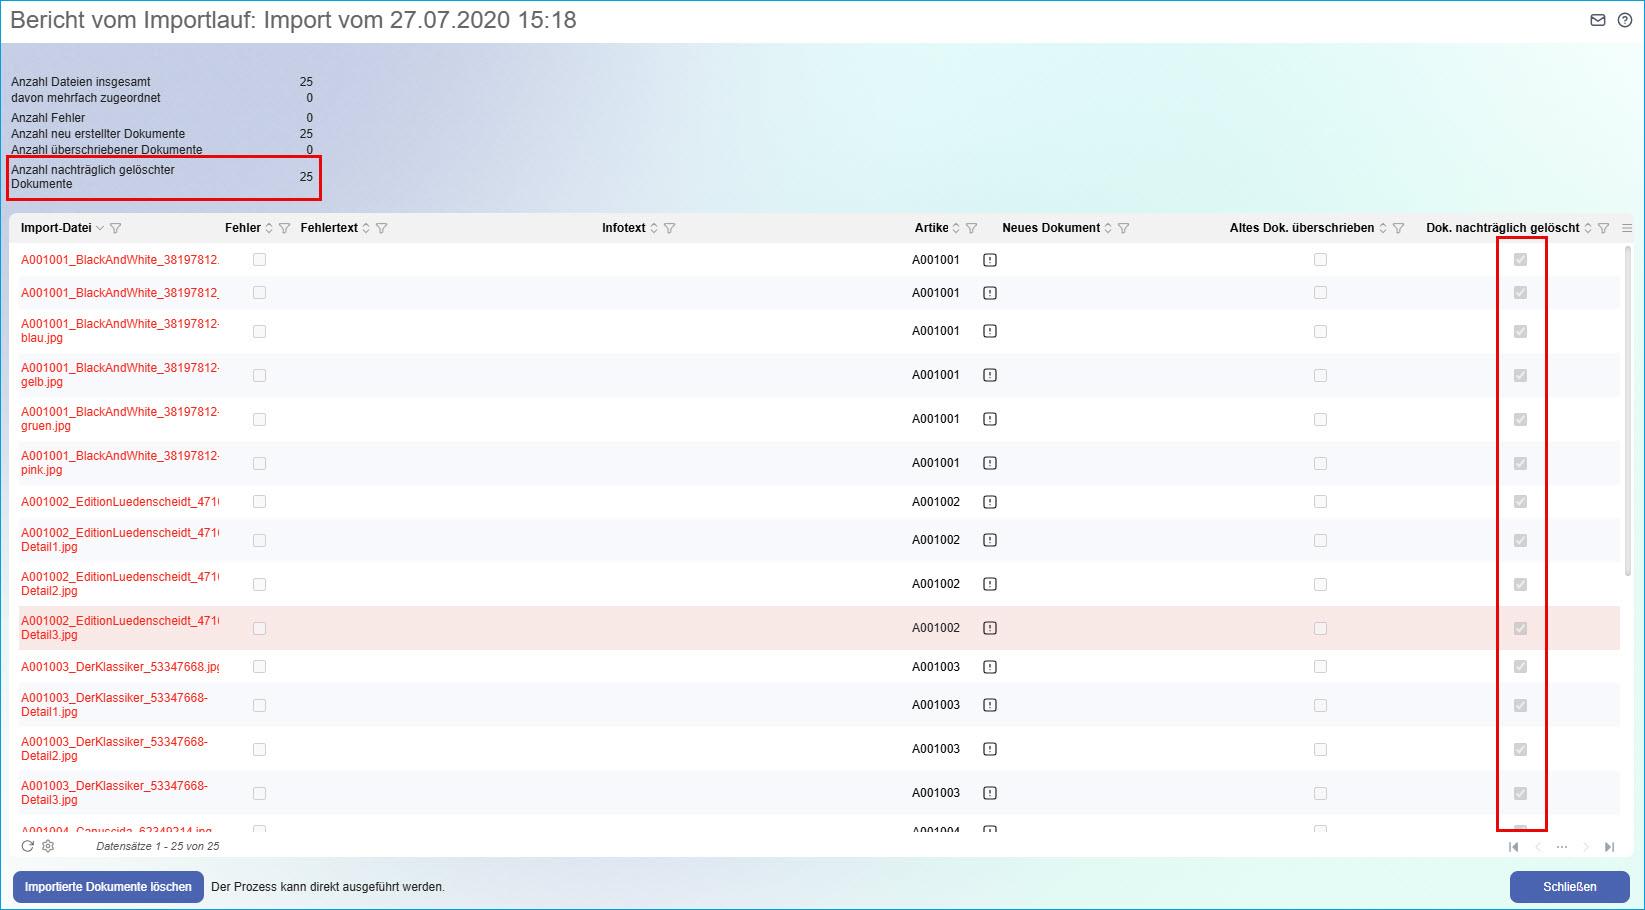The height and width of the screenshot is (910, 1645).
Task: Open document info icon for A001003 Detail3.jpg row
Action: tap(990, 793)
